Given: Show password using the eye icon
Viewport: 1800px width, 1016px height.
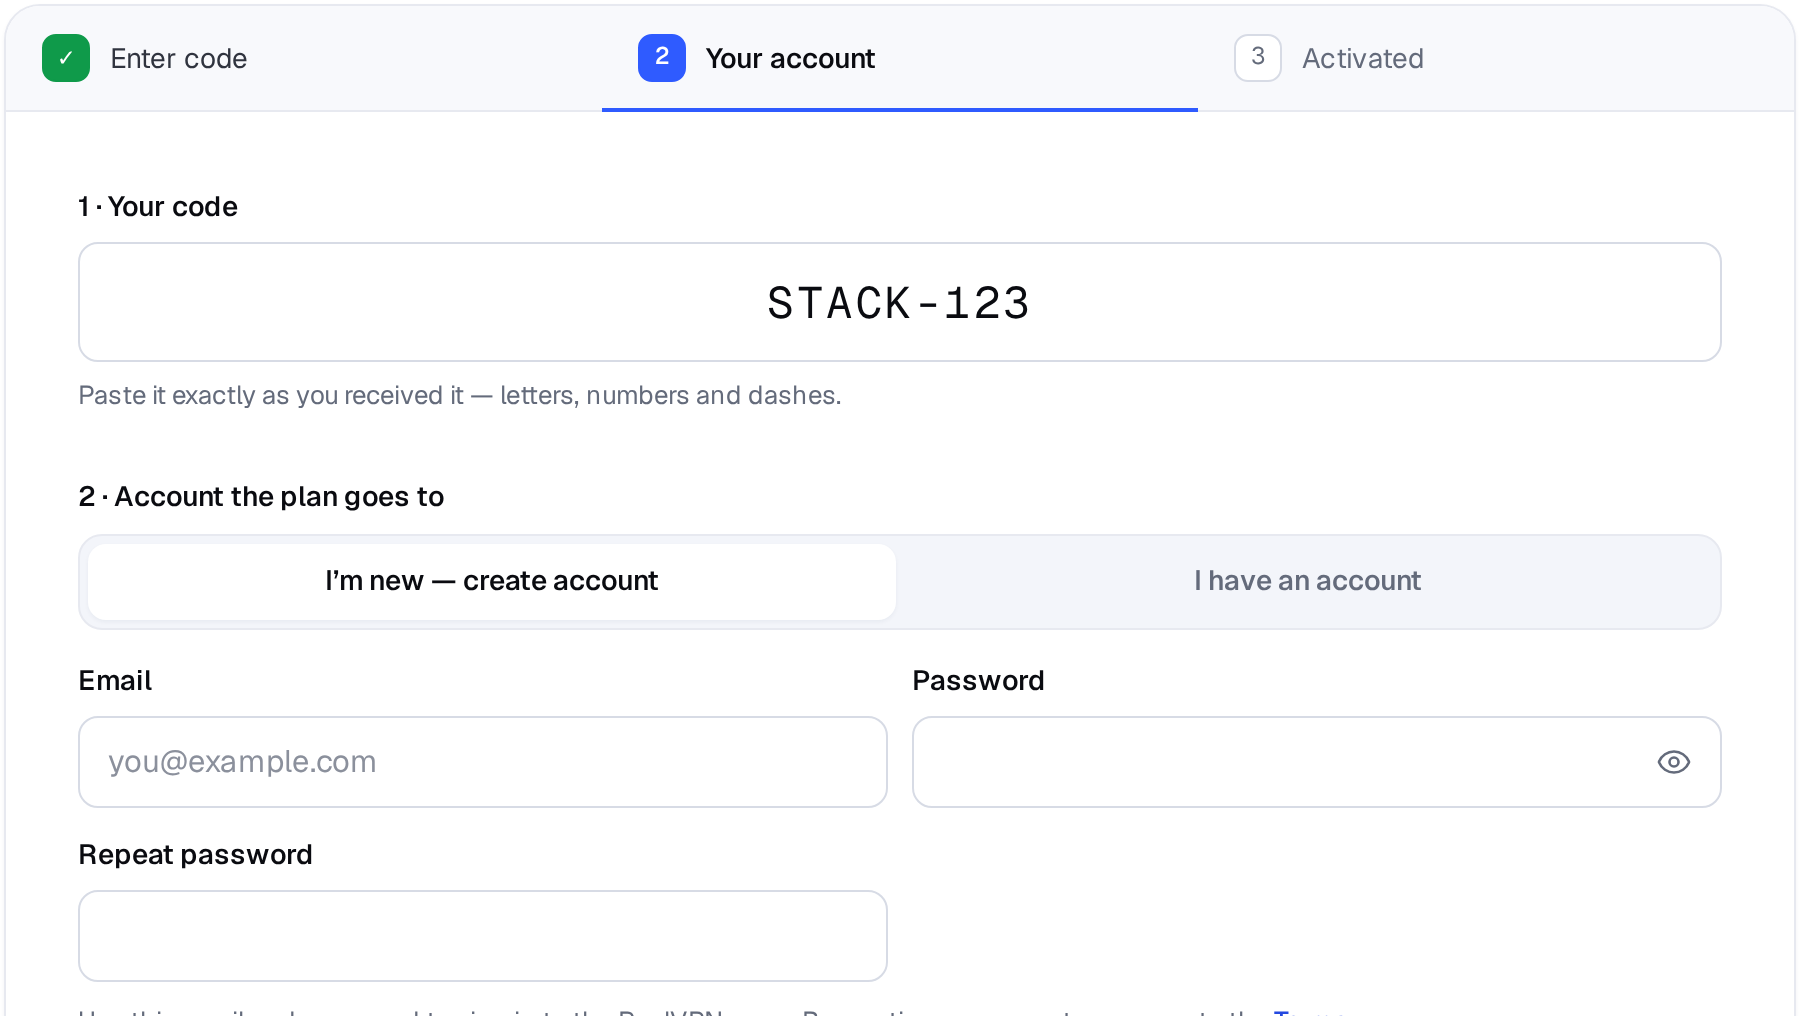Looking at the screenshot, I should pos(1673,762).
